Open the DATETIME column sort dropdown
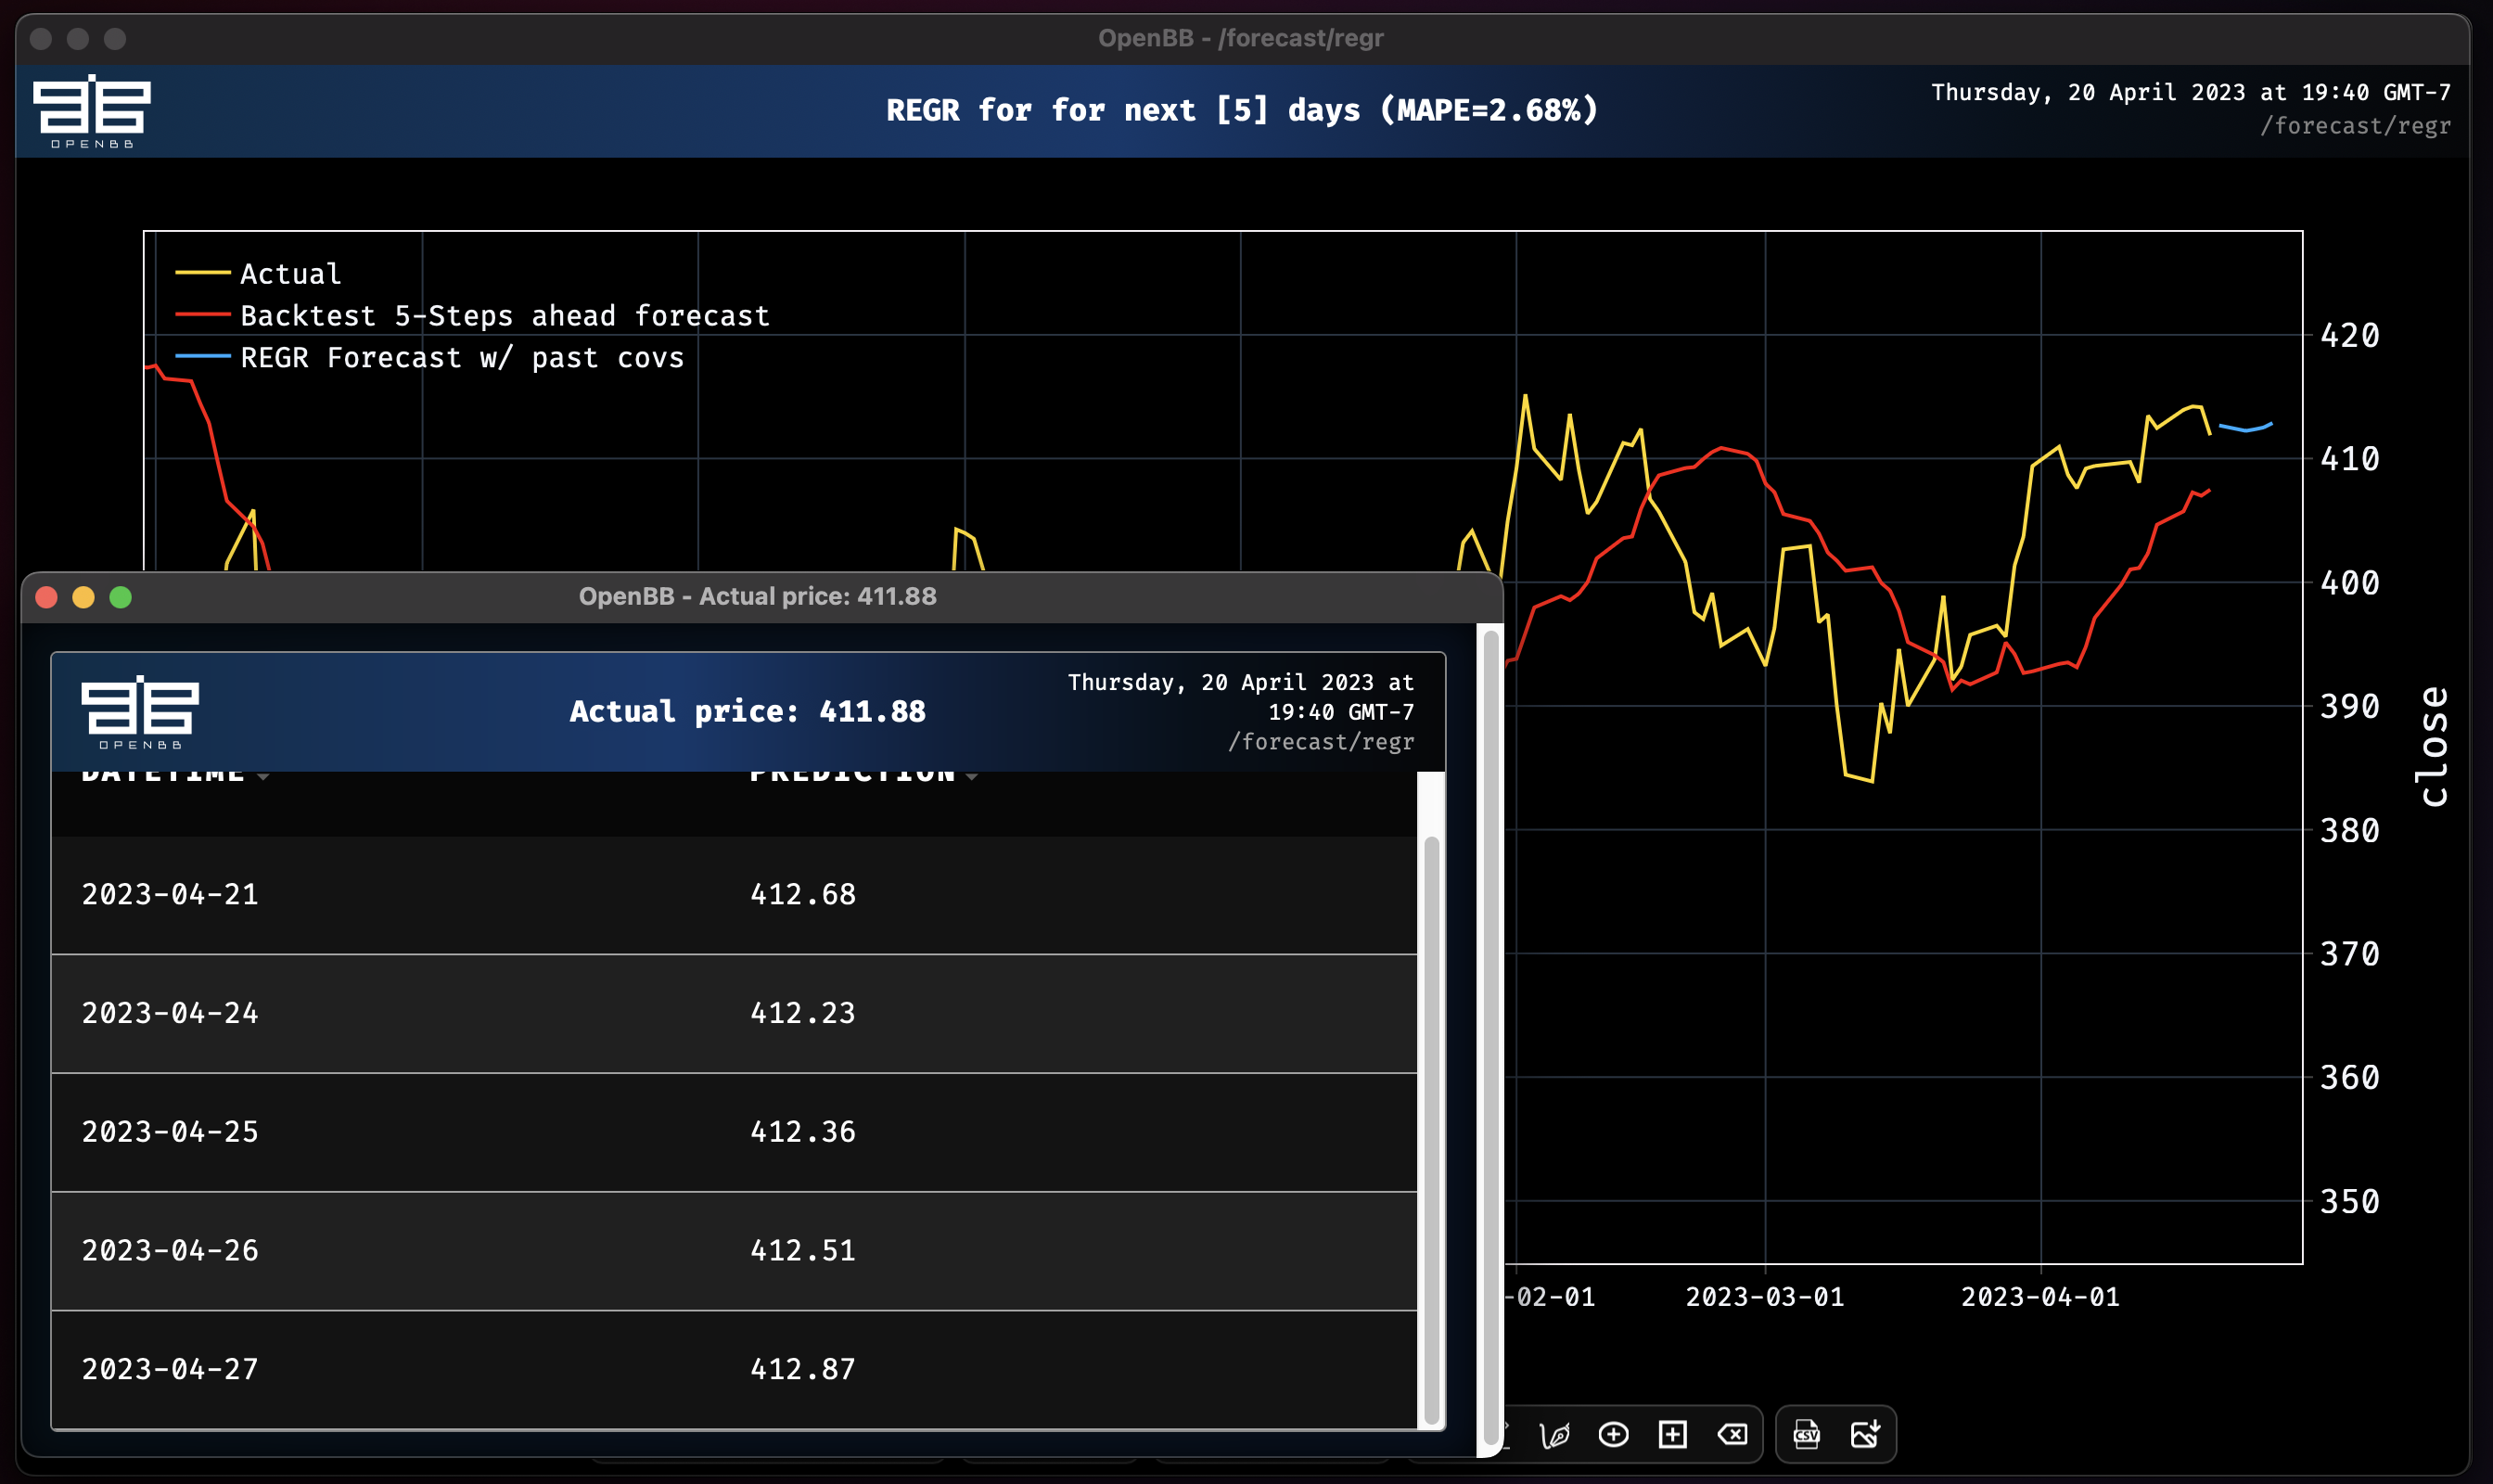The image size is (2493, 1484). [263, 776]
